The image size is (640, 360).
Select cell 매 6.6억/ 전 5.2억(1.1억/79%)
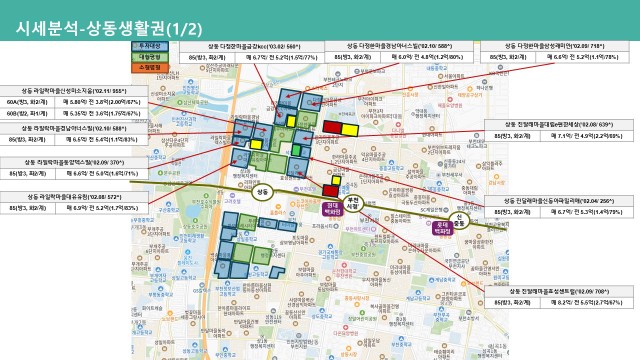click(582, 57)
